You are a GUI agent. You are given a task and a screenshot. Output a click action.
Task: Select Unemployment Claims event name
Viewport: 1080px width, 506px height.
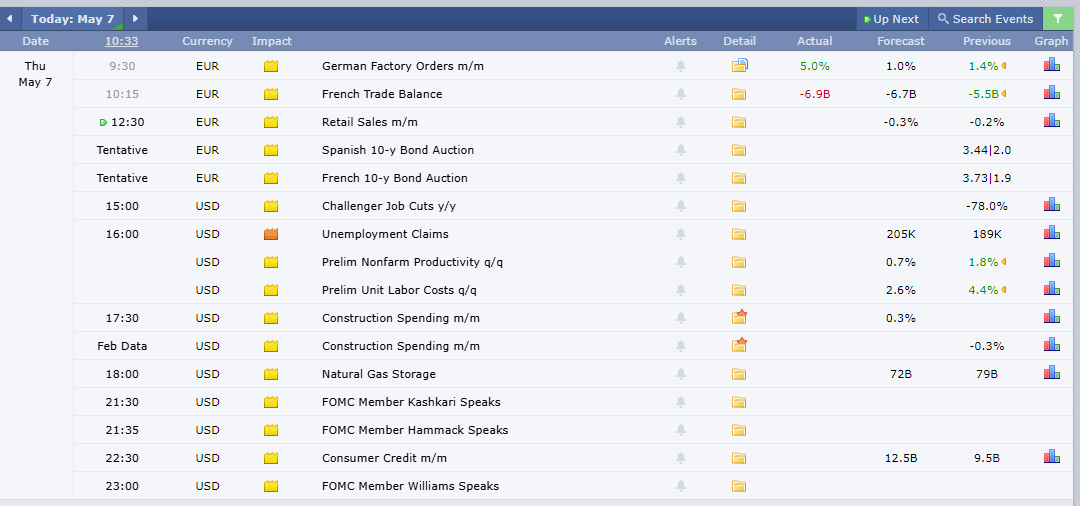coord(385,234)
